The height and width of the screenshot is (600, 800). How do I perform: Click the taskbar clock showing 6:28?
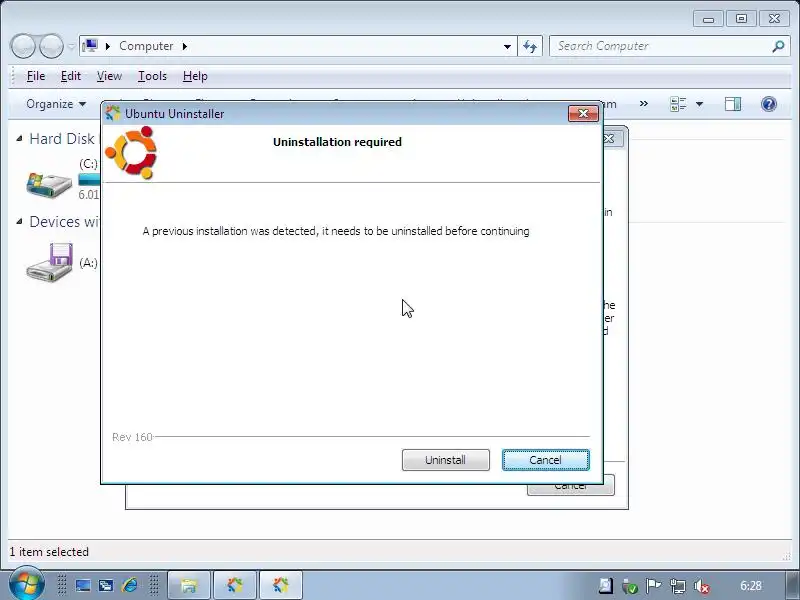click(x=751, y=586)
